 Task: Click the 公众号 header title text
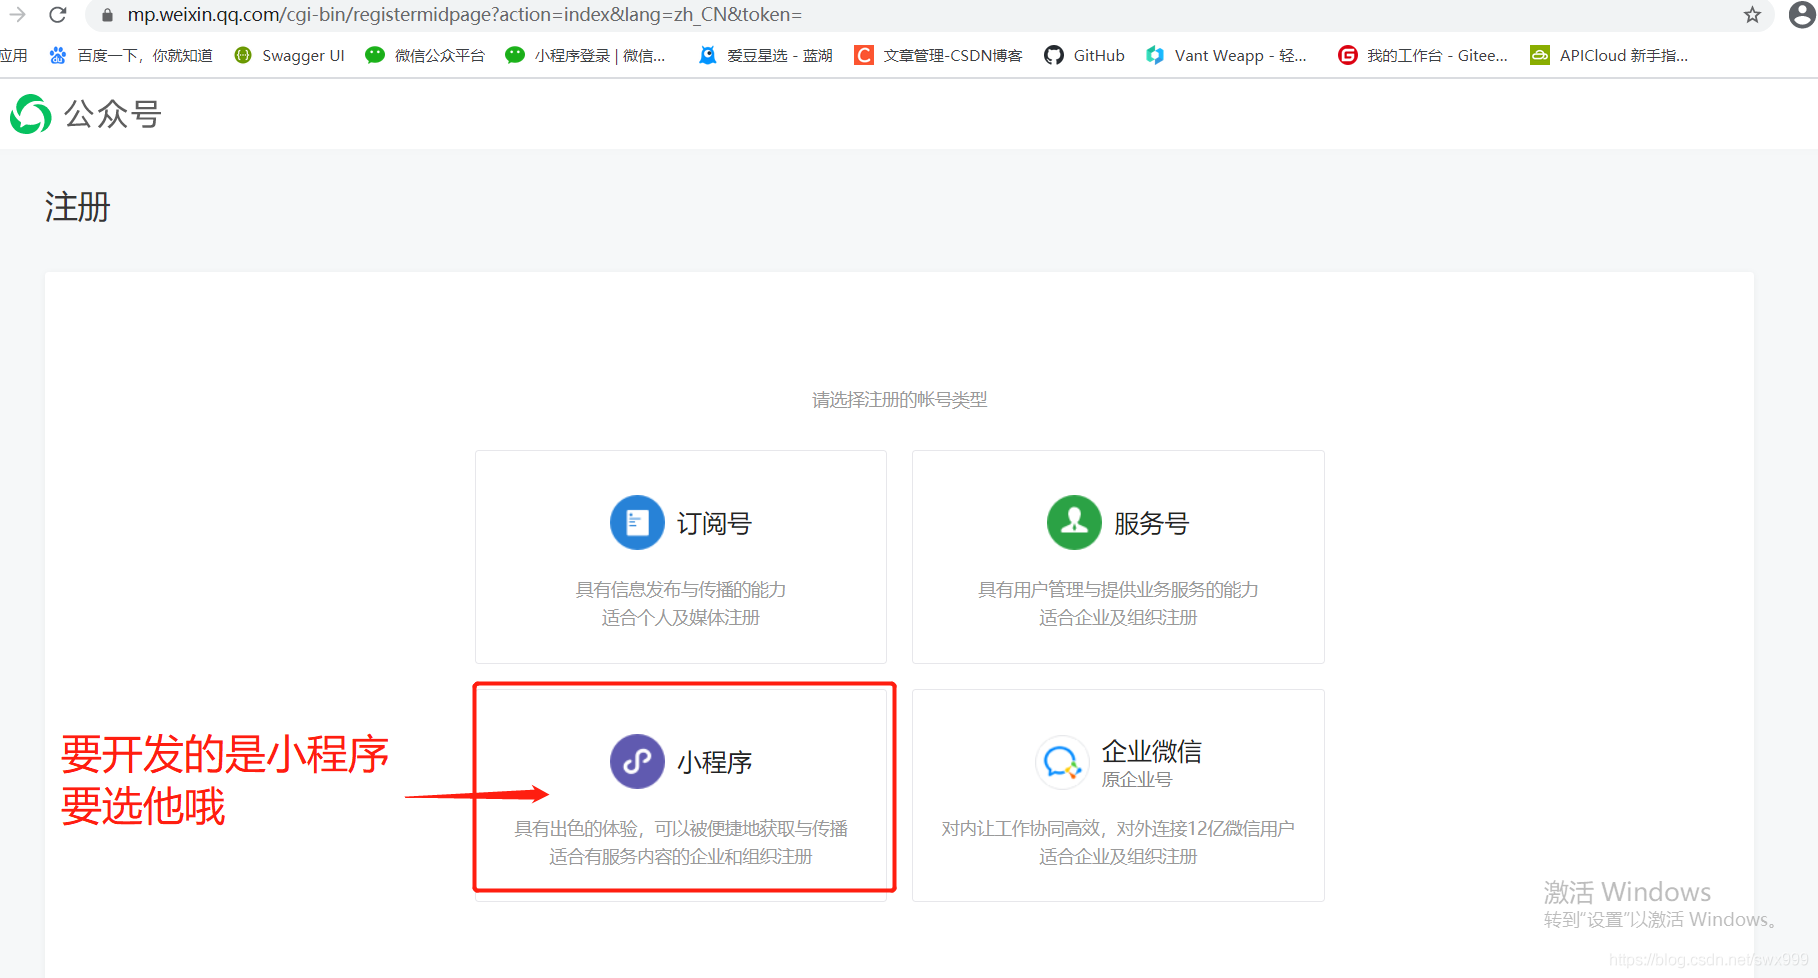113,114
